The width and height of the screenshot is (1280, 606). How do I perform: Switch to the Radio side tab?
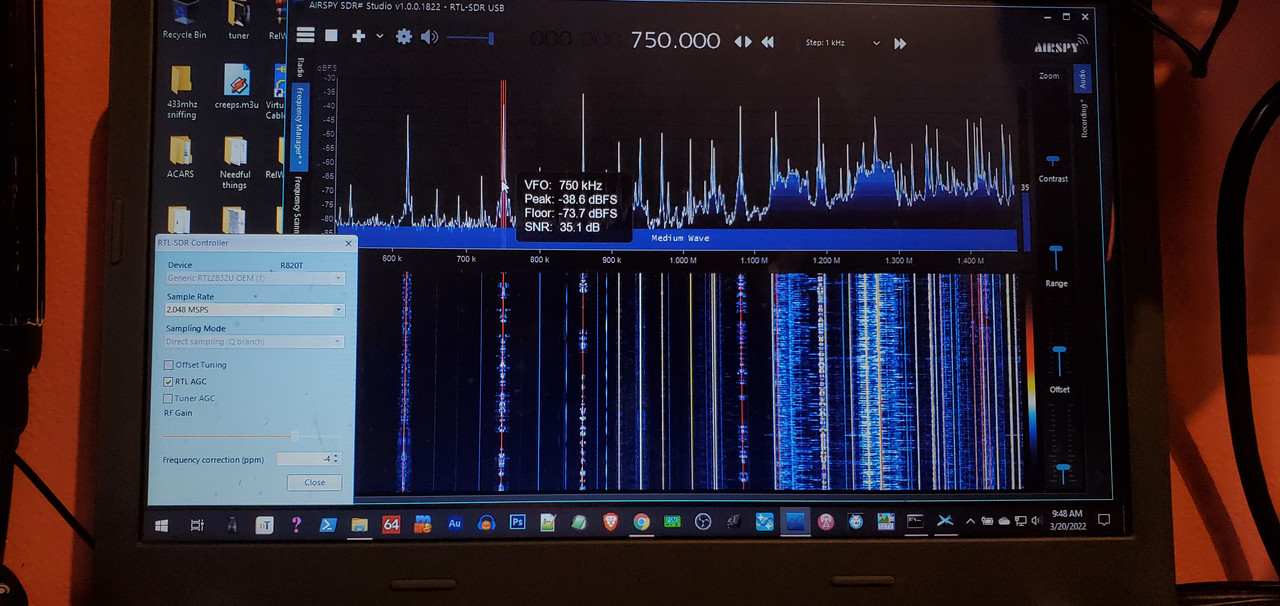299,67
